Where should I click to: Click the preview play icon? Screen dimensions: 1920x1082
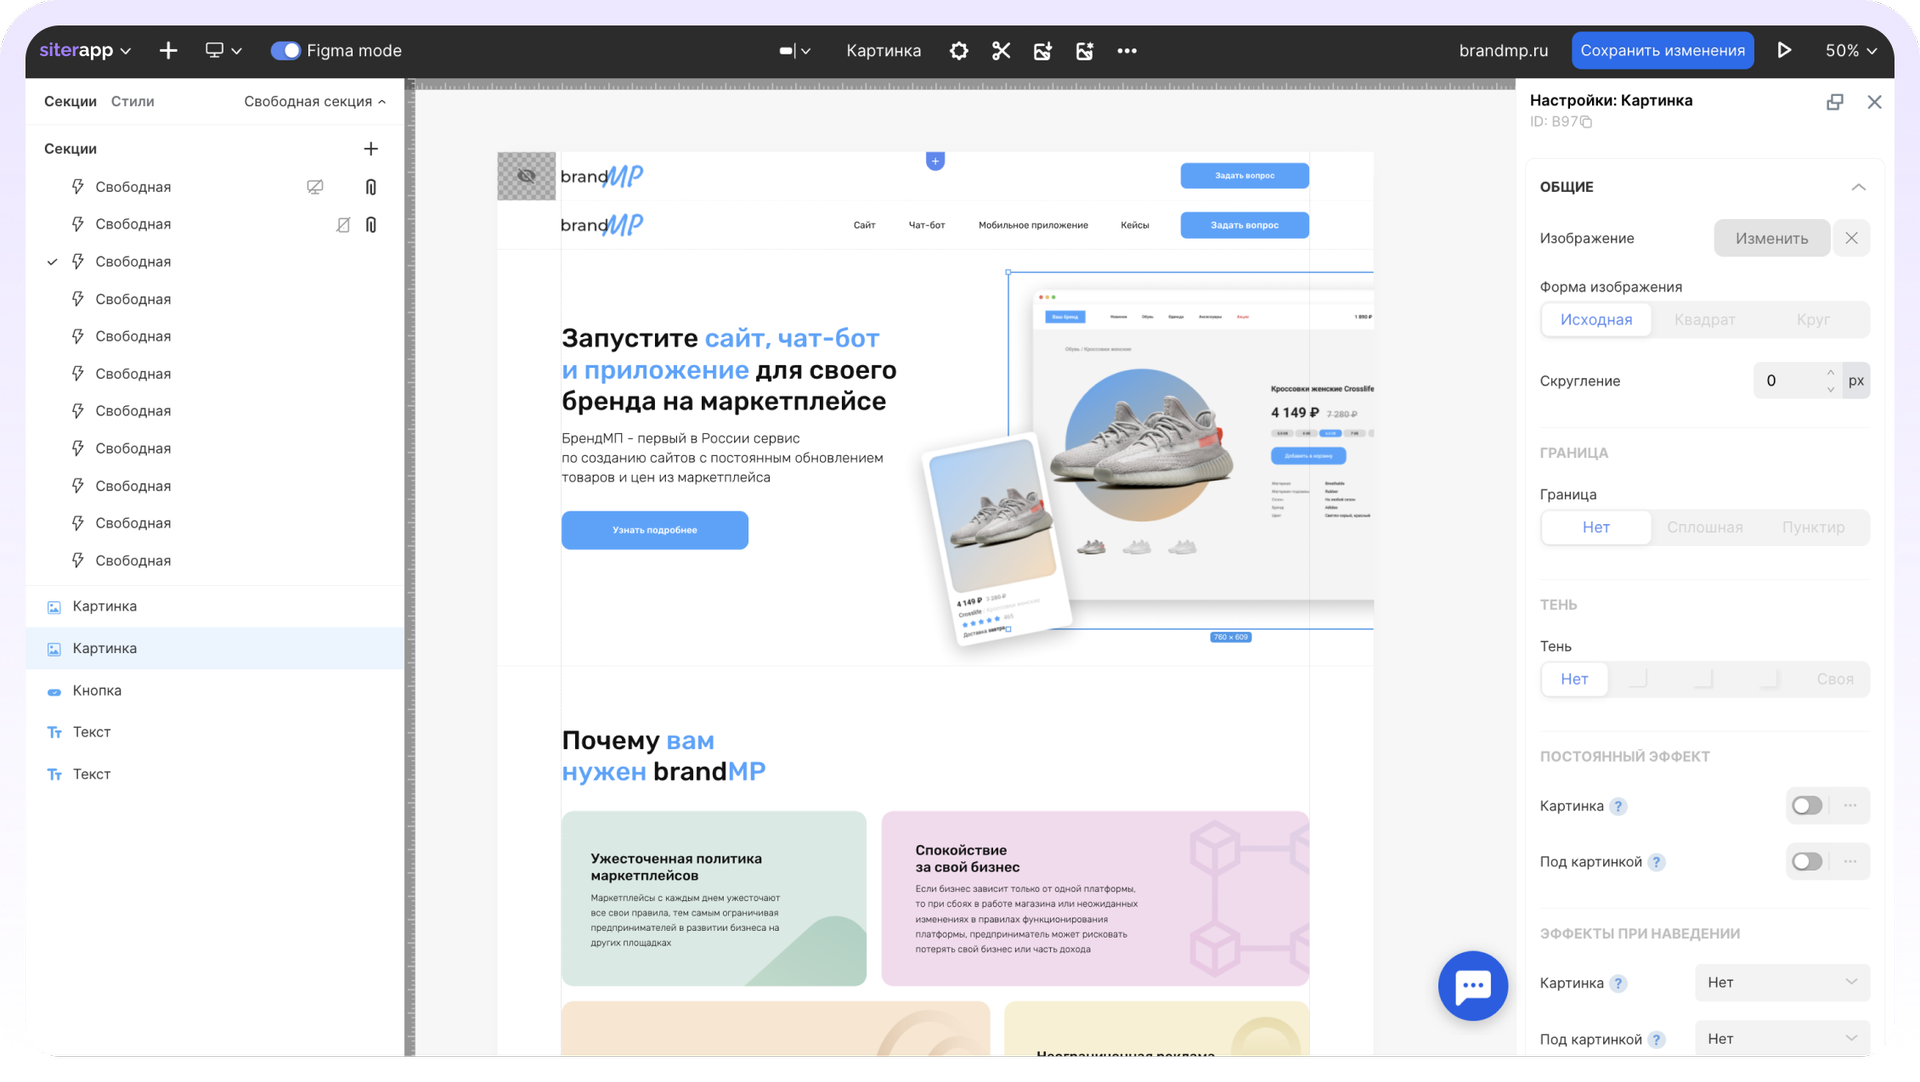(1783, 51)
